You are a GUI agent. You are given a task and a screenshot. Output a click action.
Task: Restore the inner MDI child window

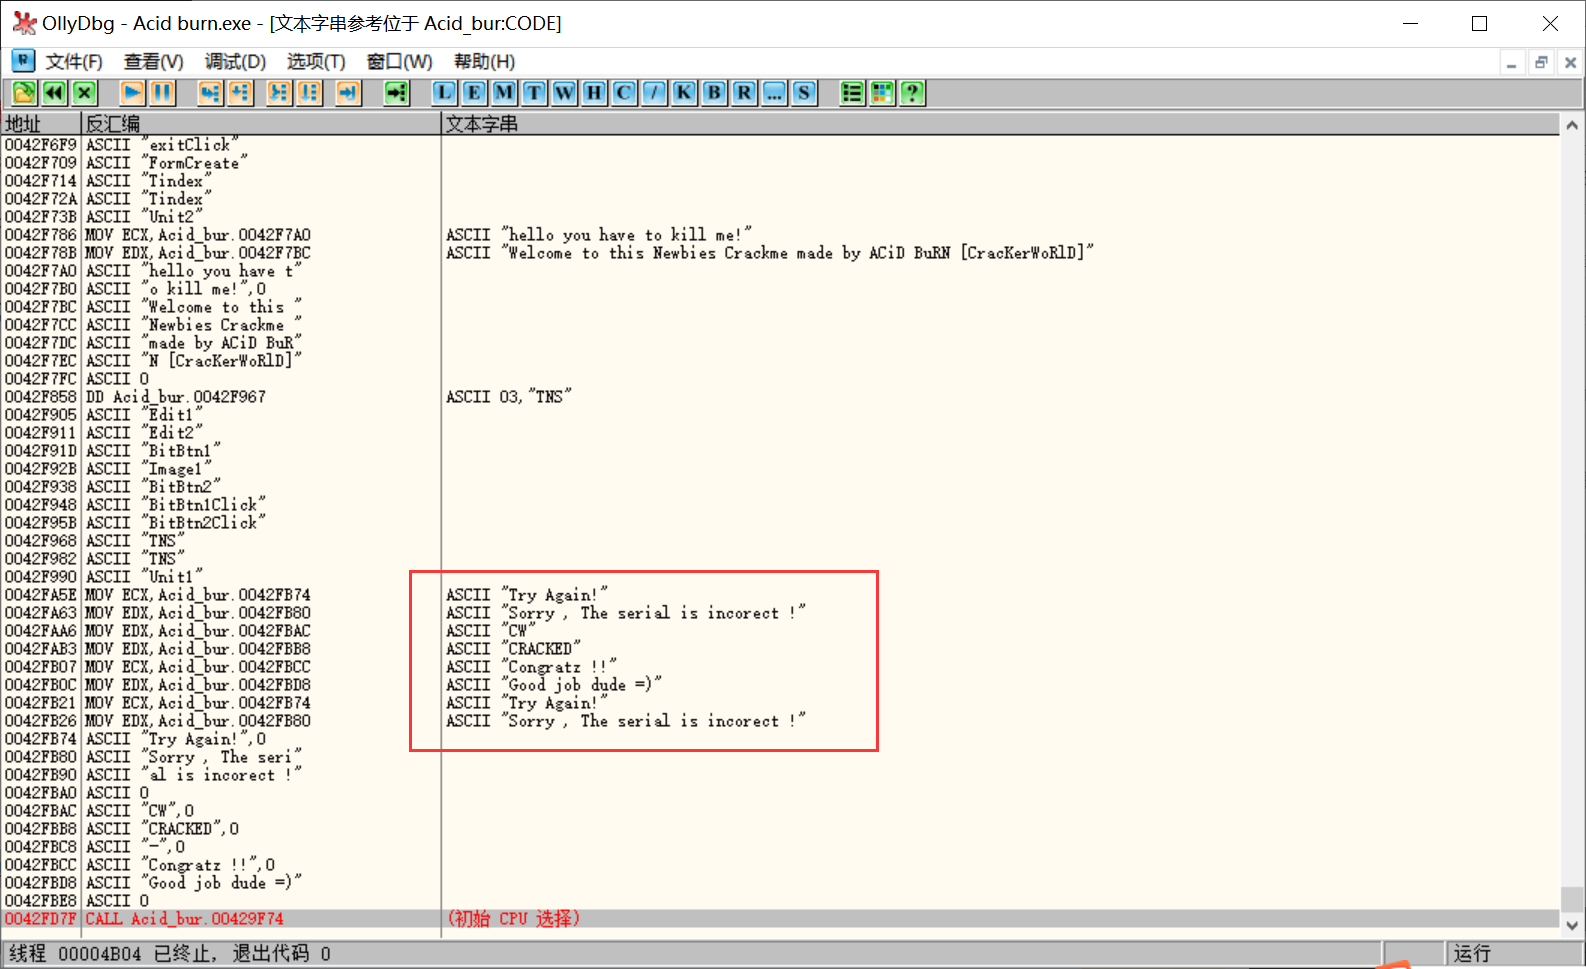point(1541,63)
